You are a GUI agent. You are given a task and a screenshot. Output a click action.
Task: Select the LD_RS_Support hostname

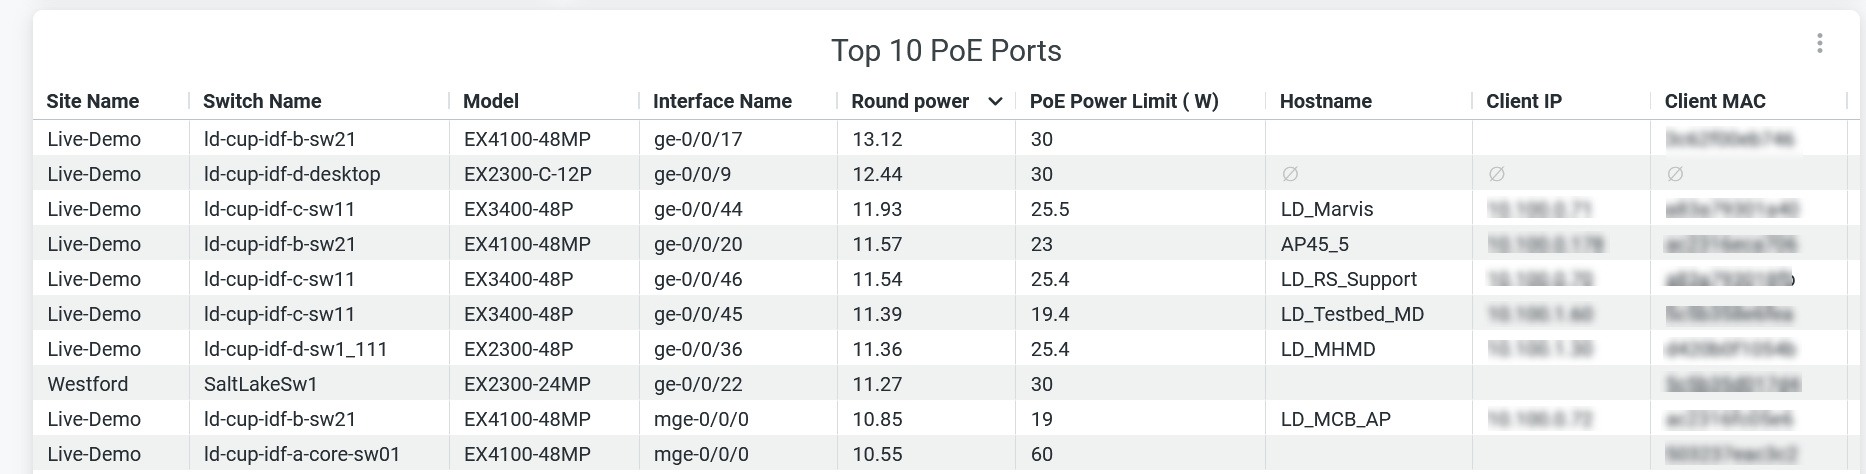pyautogui.click(x=1348, y=279)
